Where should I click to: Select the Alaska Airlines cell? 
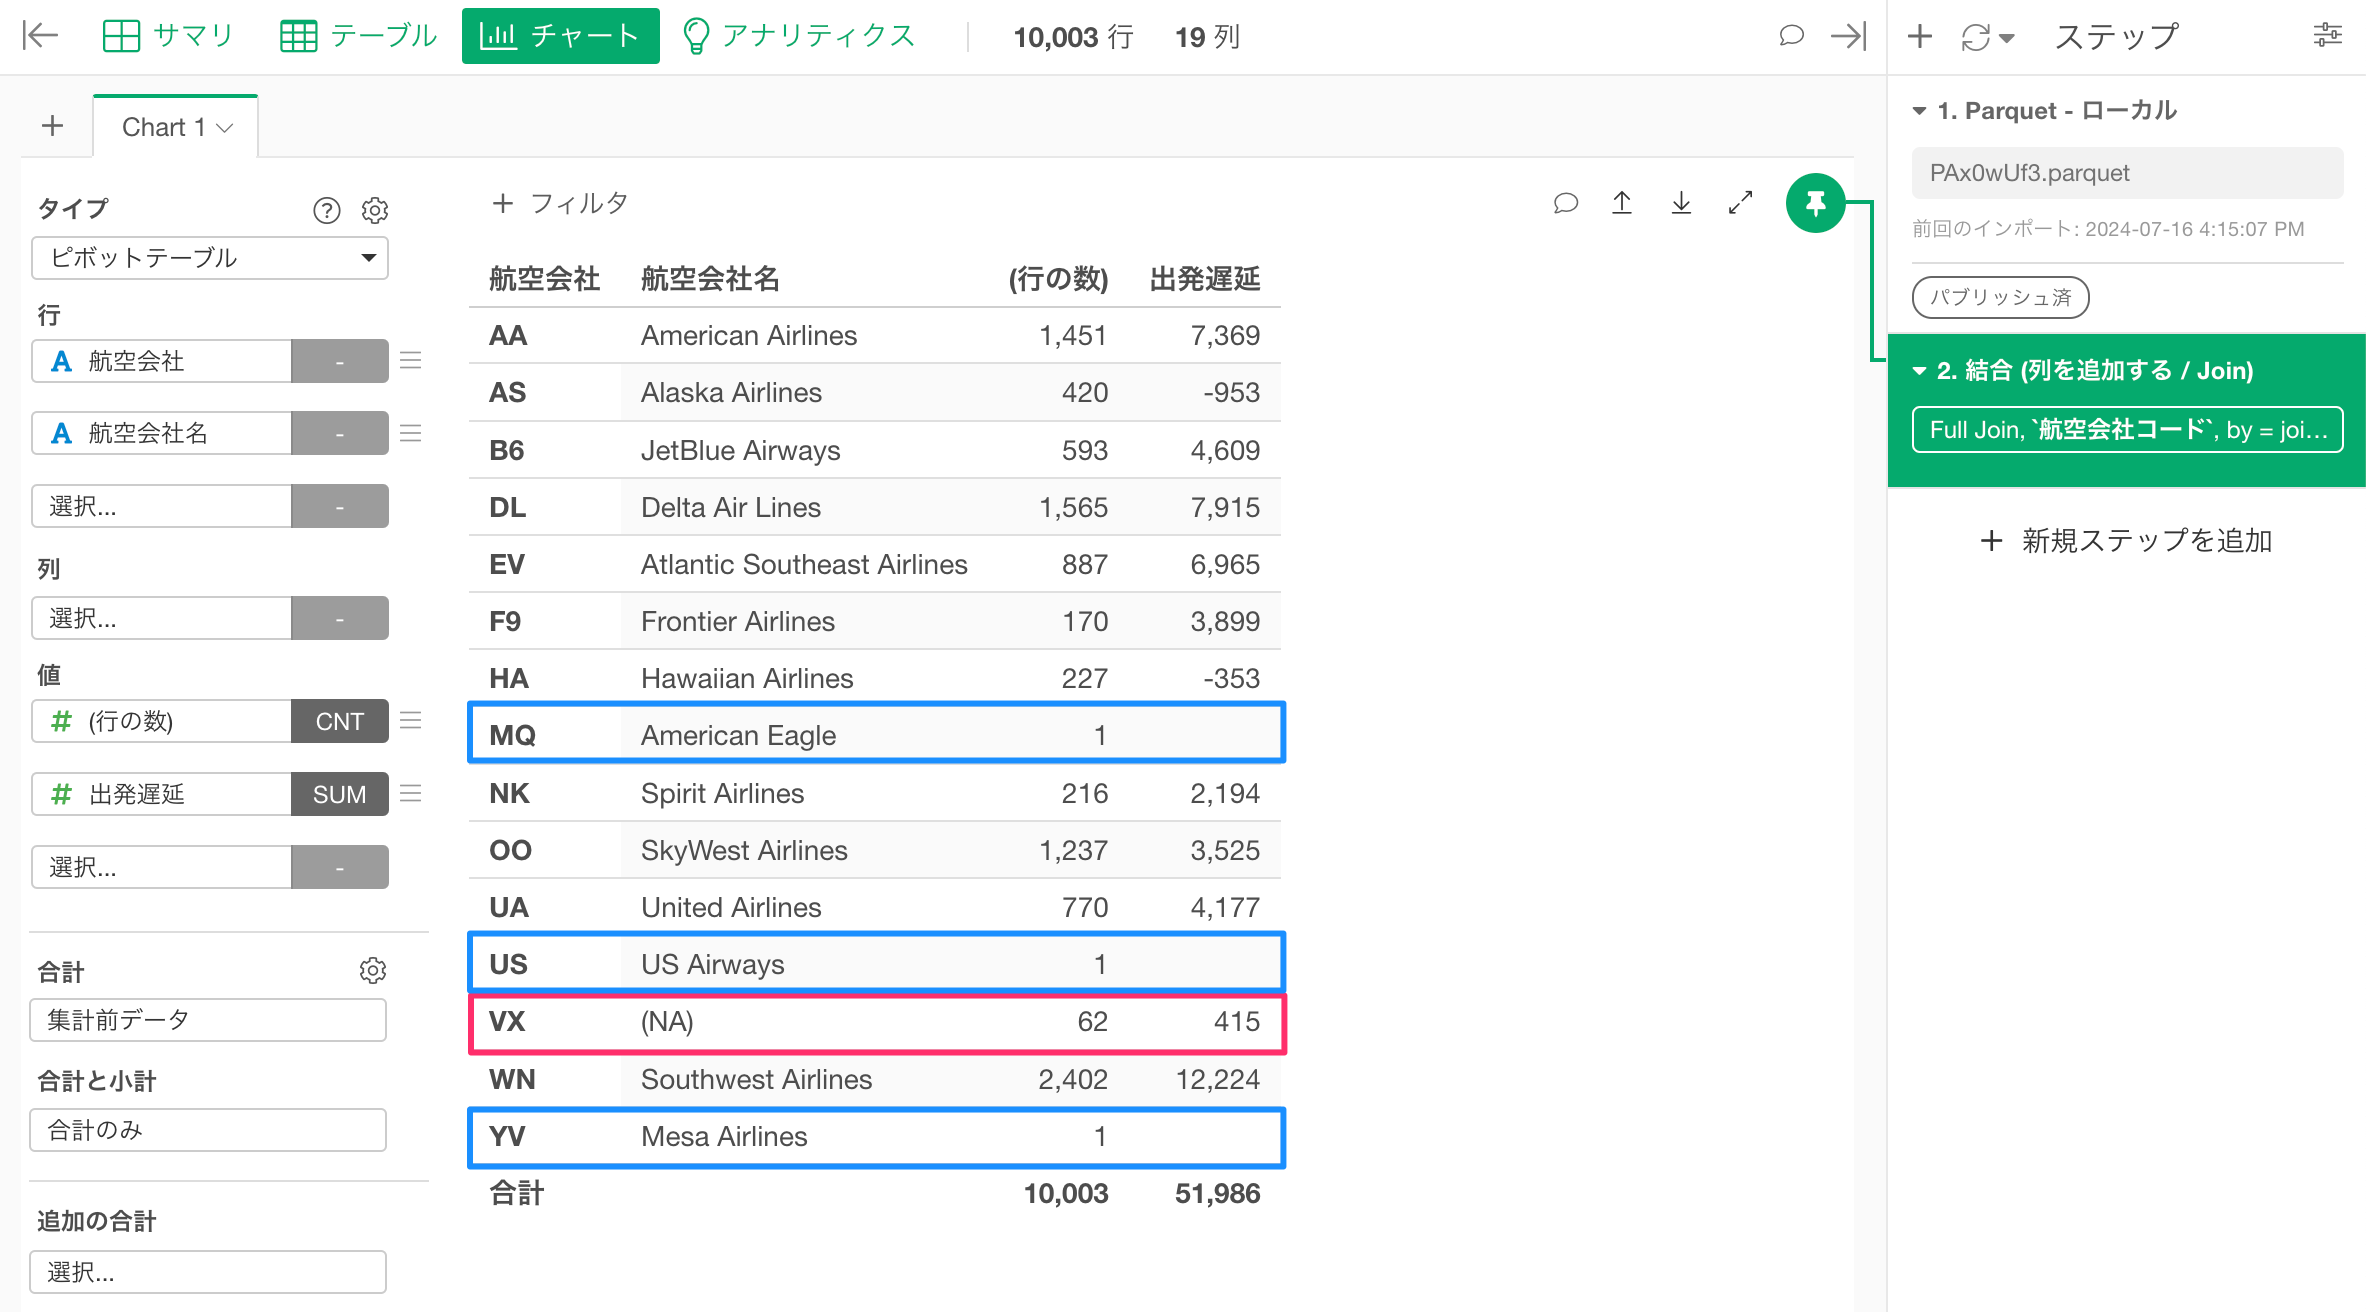coord(731,392)
